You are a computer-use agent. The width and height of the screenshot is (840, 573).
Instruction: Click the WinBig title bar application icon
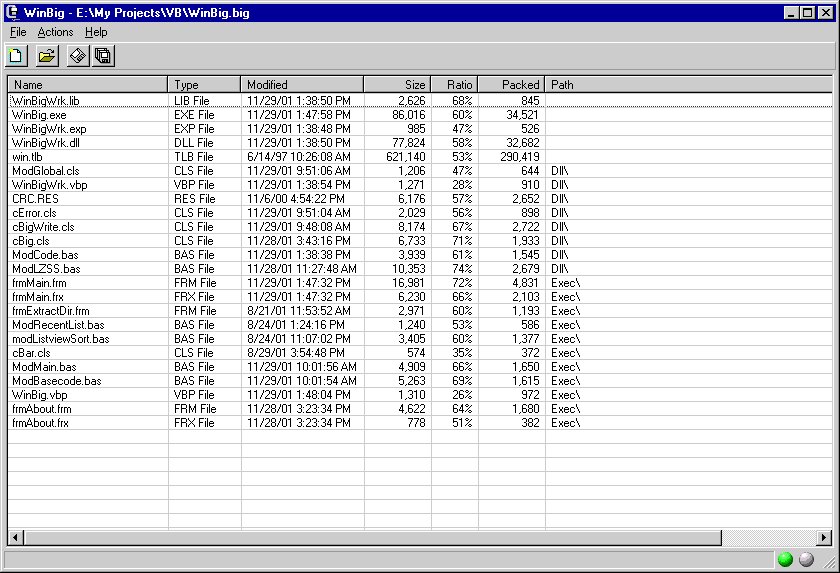[12, 12]
